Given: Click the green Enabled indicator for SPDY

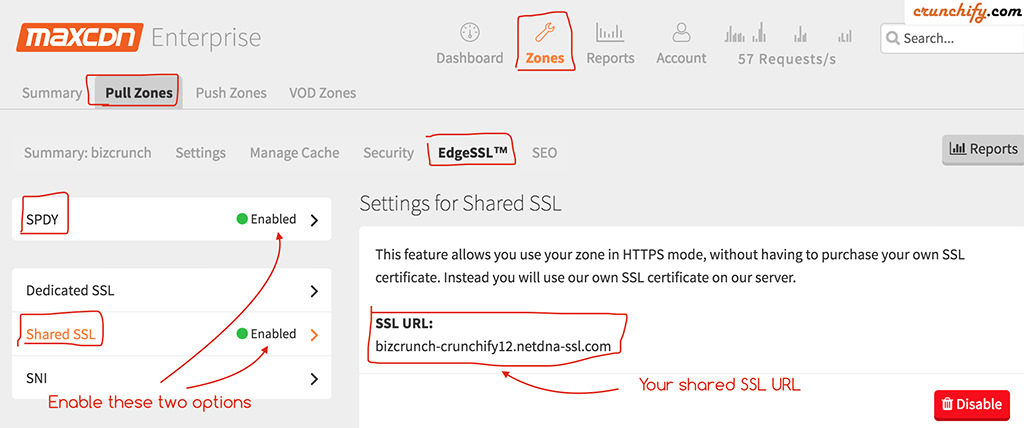Looking at the screenshot, I should (242, 219).
